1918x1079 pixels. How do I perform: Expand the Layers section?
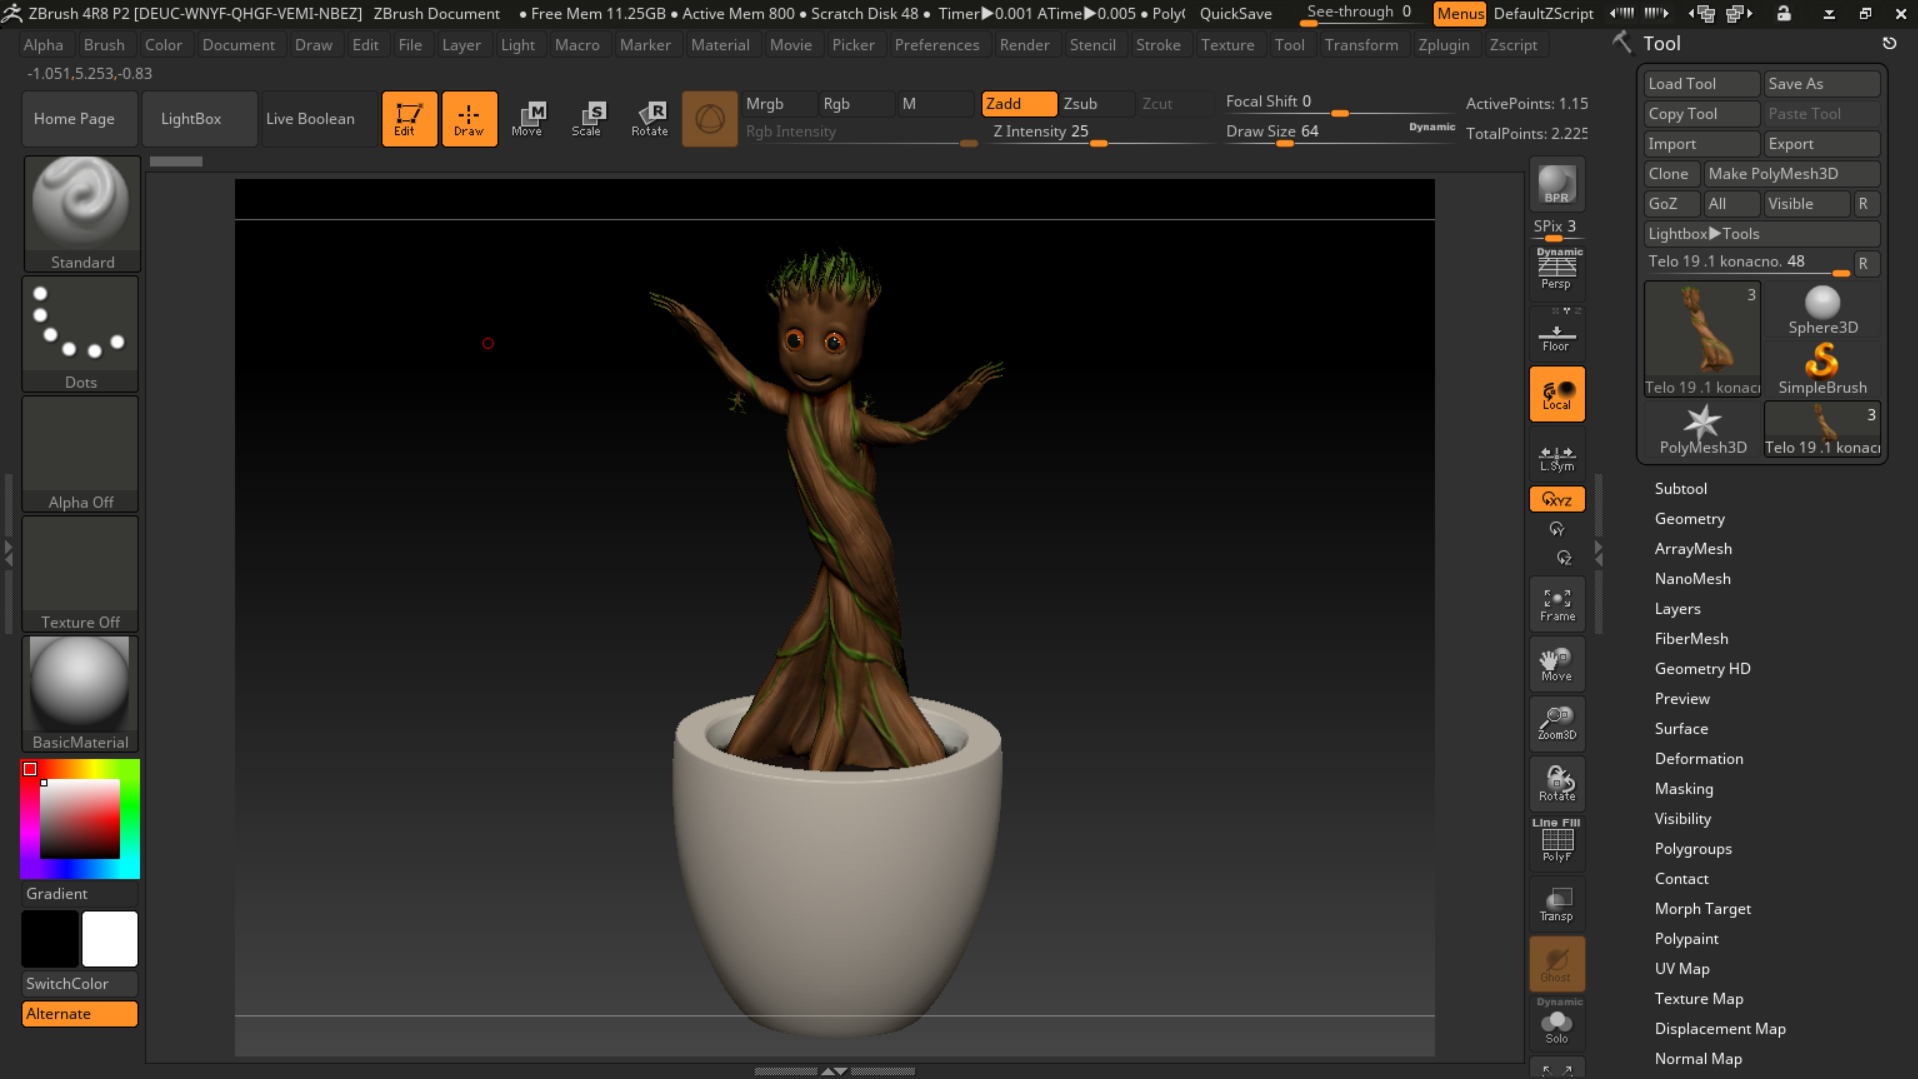pos(1677,608)
